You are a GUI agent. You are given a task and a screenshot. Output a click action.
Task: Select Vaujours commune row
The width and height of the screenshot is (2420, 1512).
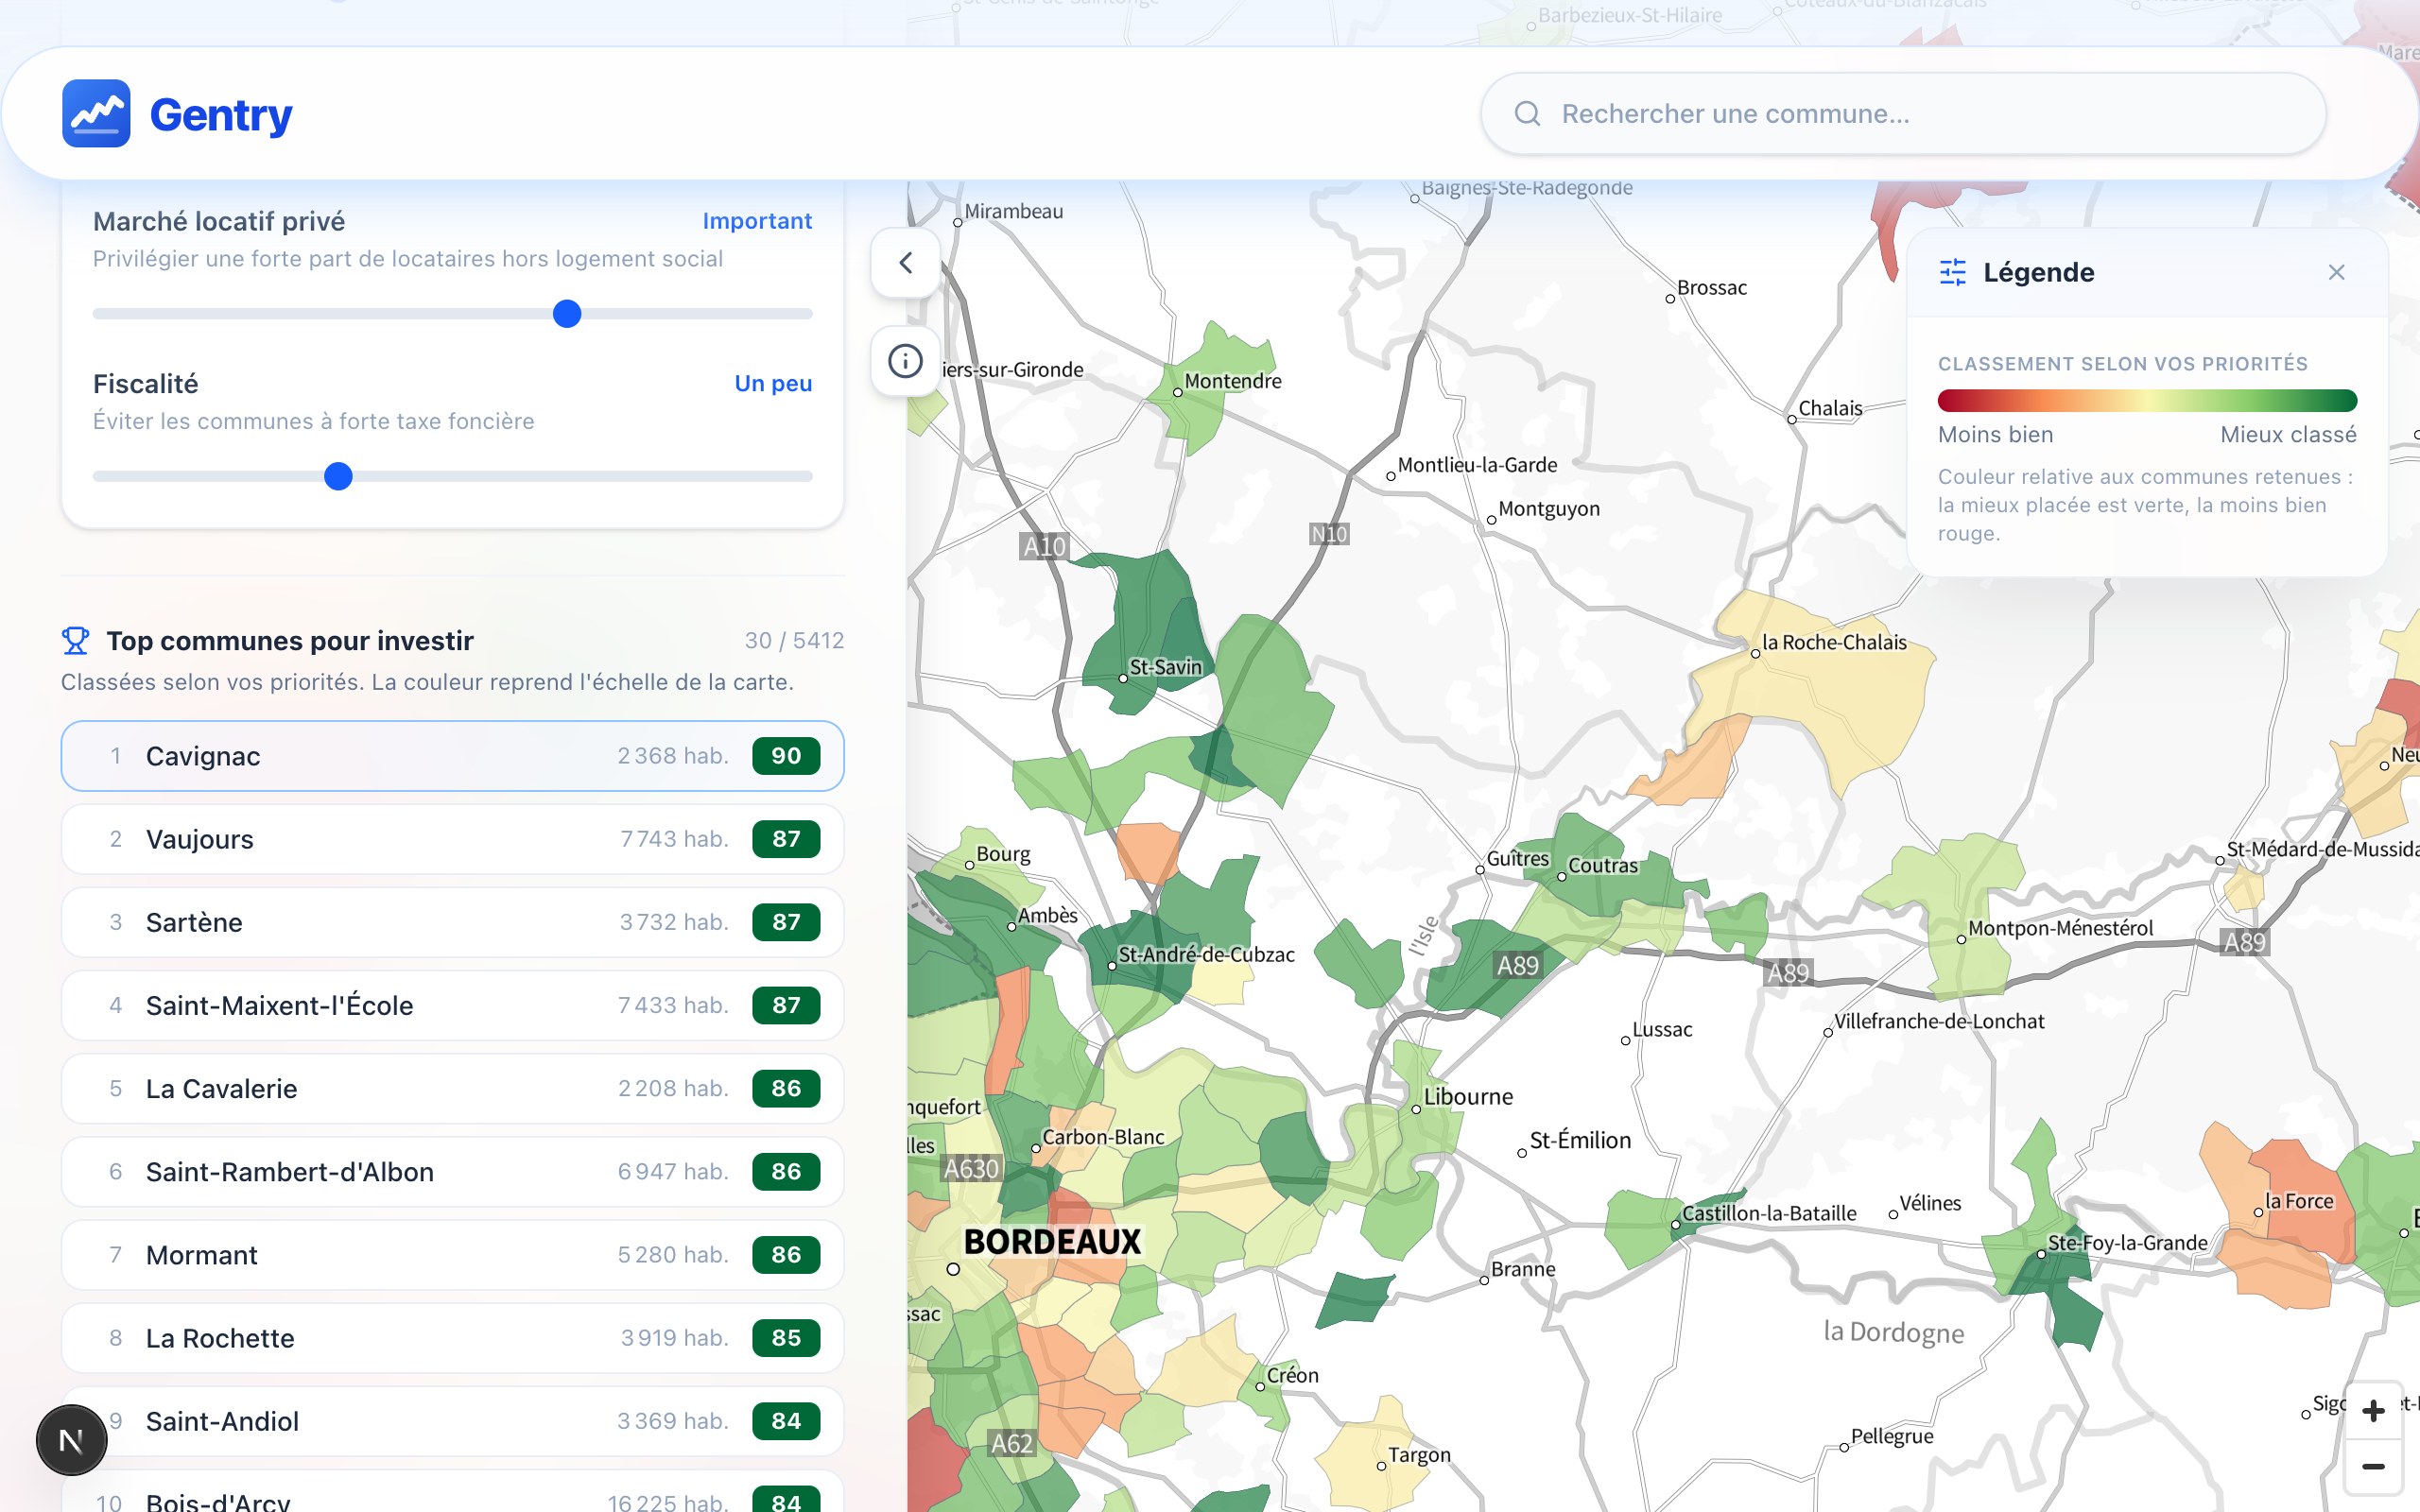(x=452, y=839)
